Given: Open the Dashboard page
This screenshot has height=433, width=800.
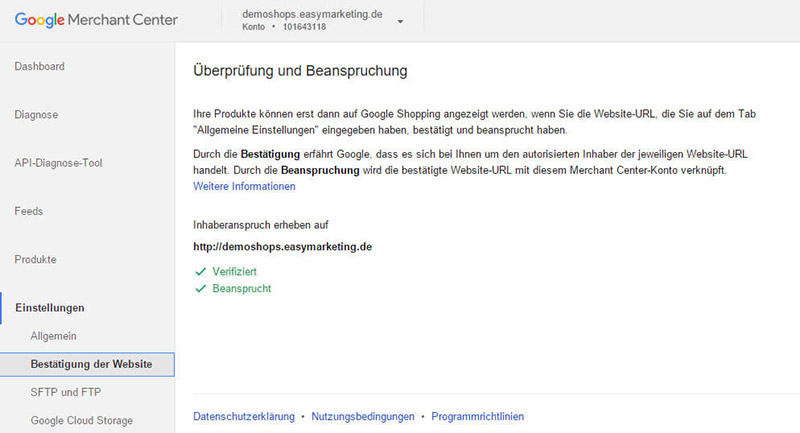Looking at the screenshot, I should pos(39,67).
